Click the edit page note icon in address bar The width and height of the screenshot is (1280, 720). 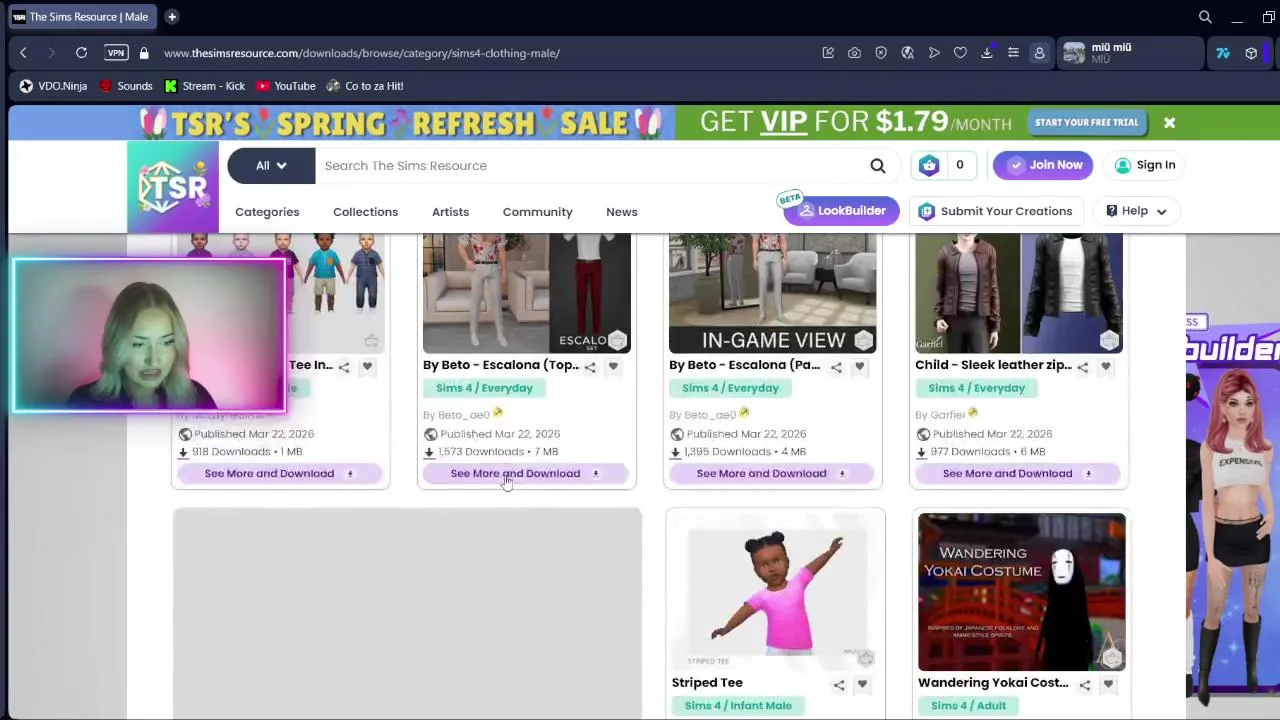coord(828,53)
